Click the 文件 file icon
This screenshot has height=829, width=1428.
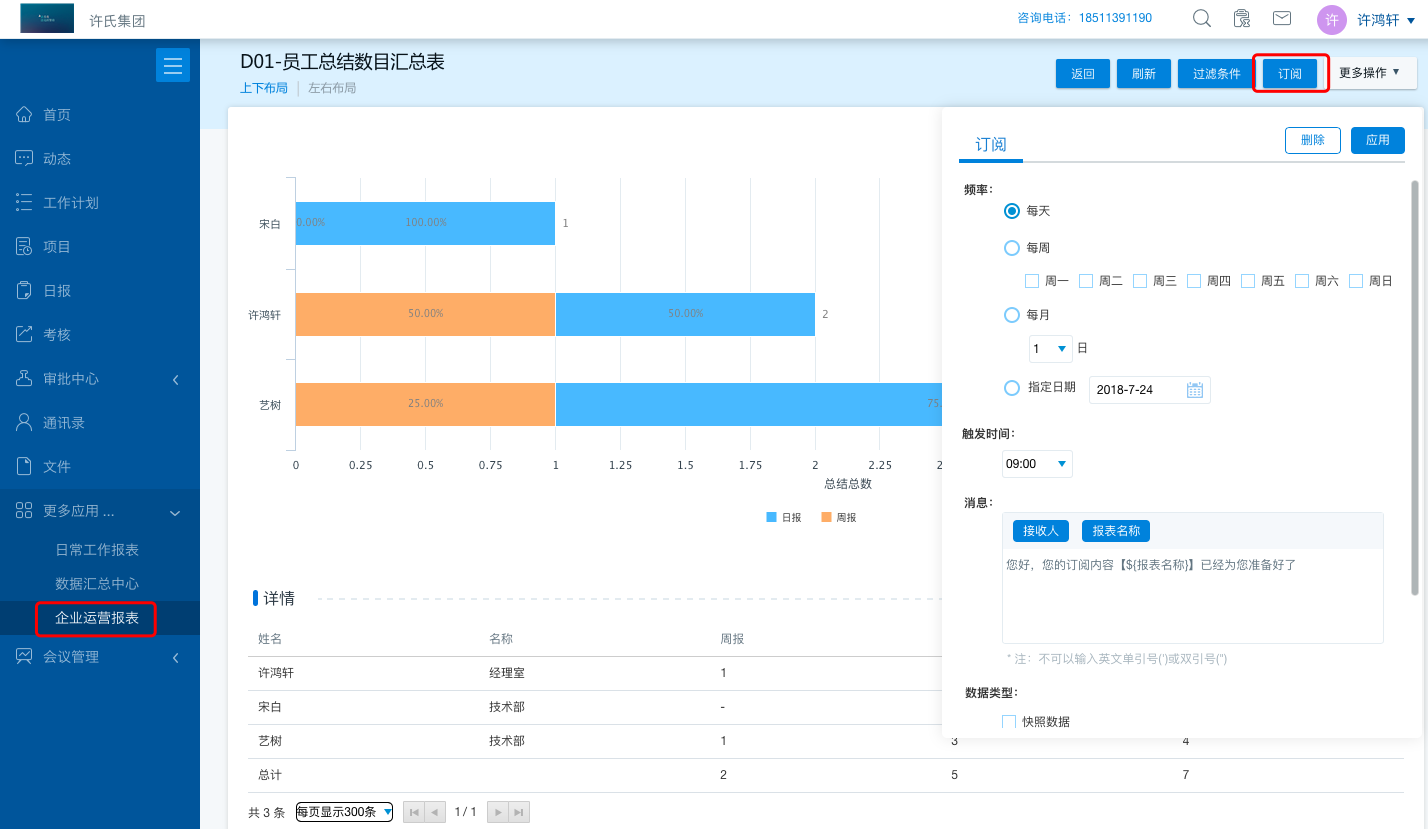25,466
